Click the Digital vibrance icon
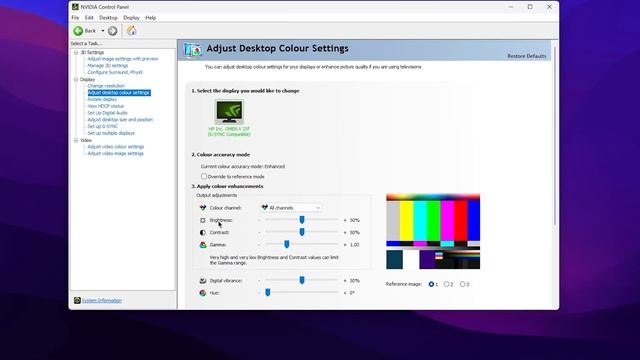This screenshot has height=360, width=640. click(x=203, y=280)
